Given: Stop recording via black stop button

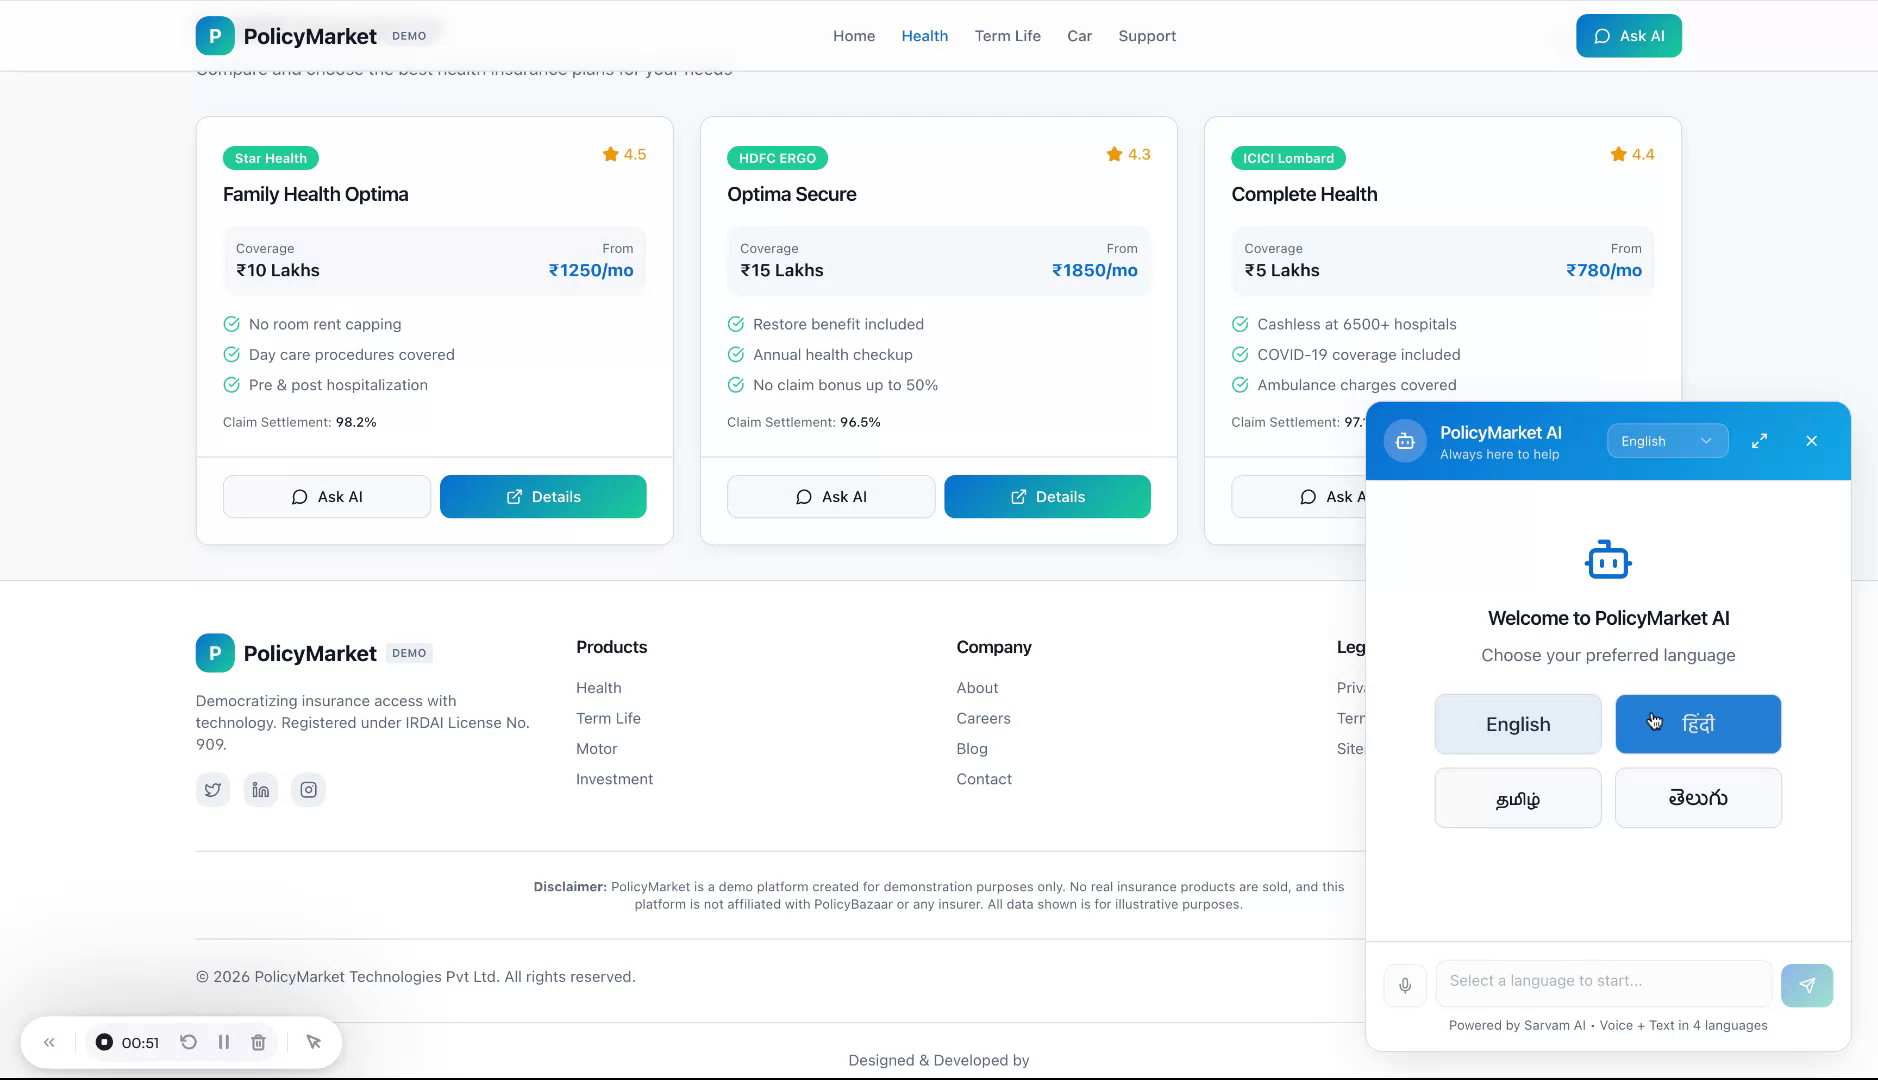Looking at the screenshot, I should click(x=104, y=1041).
